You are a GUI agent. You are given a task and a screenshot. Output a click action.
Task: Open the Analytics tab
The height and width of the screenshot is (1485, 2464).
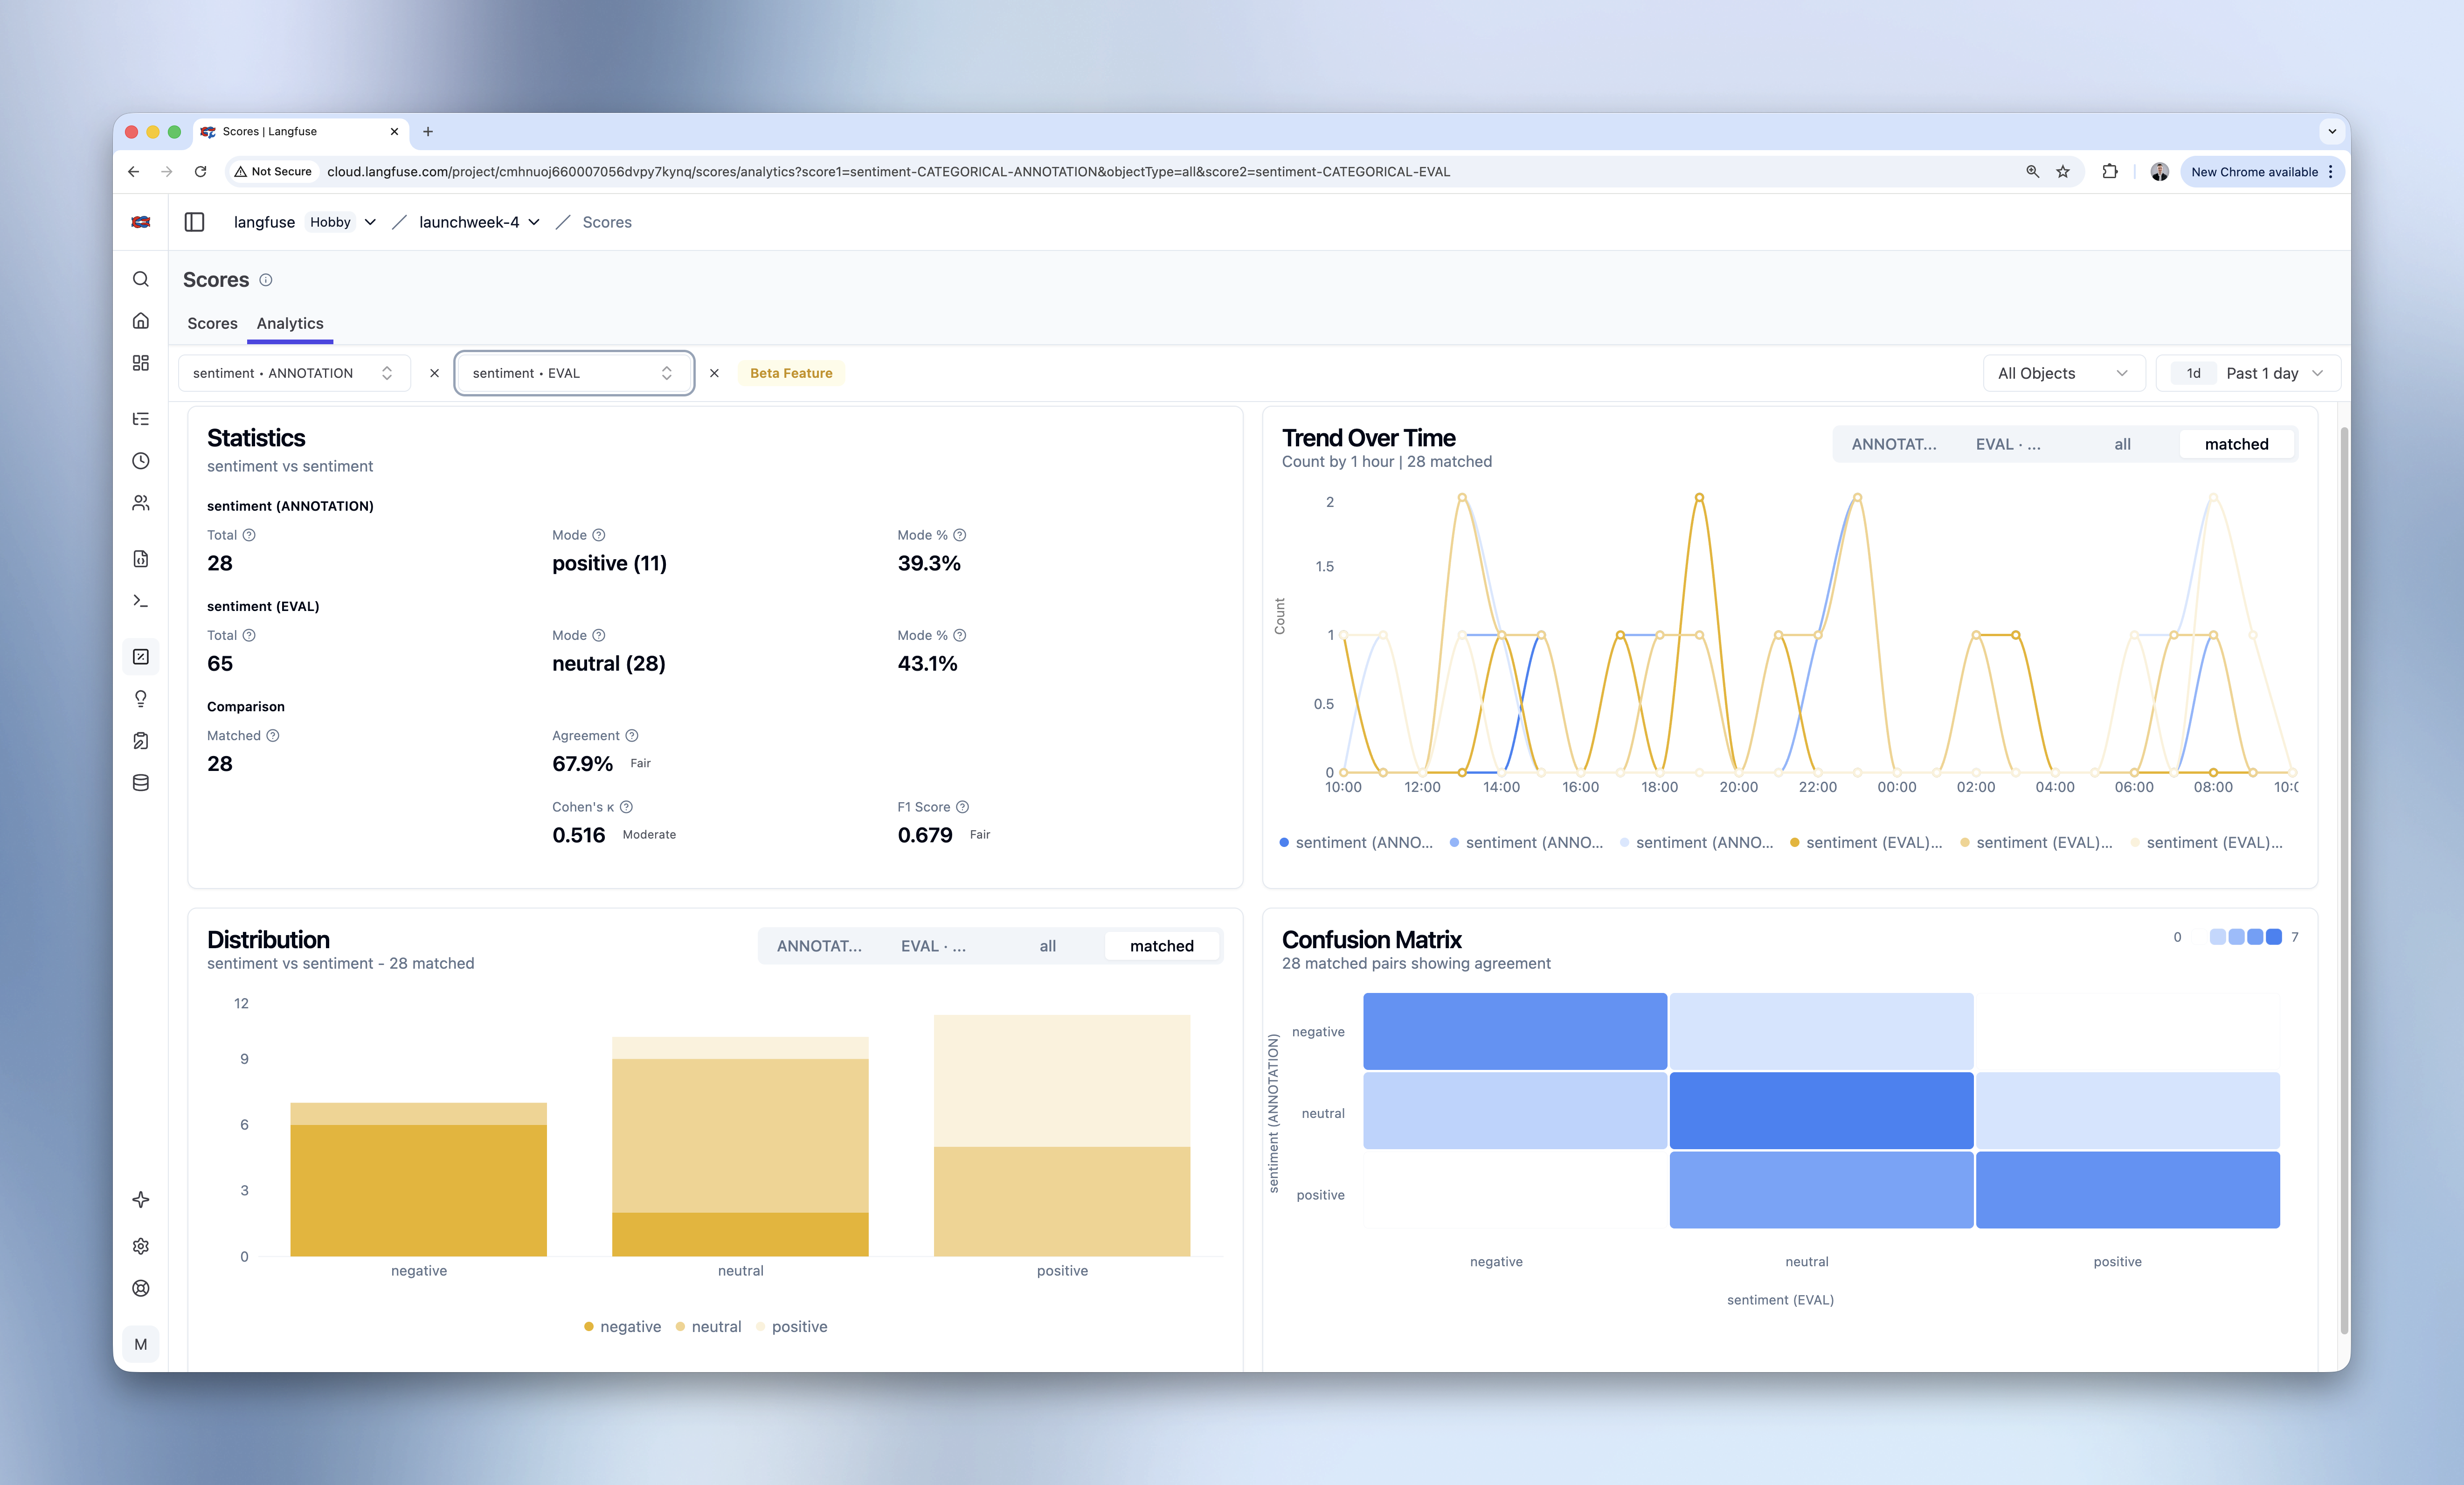tap(290, 323)
